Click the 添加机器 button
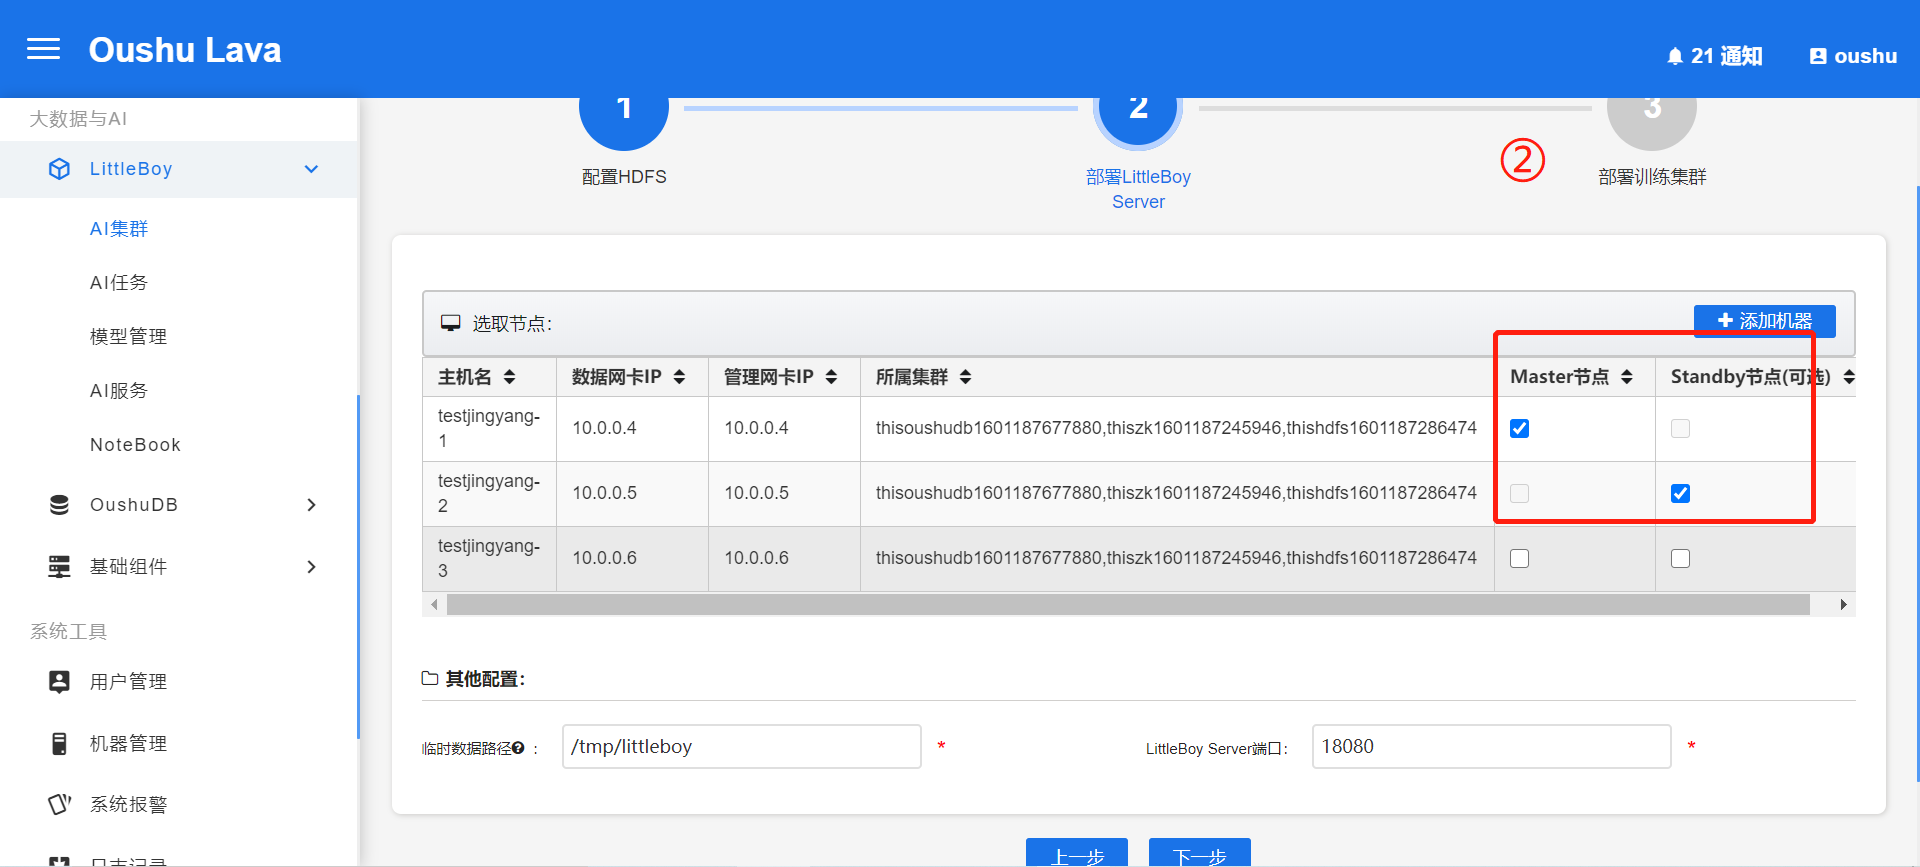Viewport: 1920px width, 867px height. 1764,321
